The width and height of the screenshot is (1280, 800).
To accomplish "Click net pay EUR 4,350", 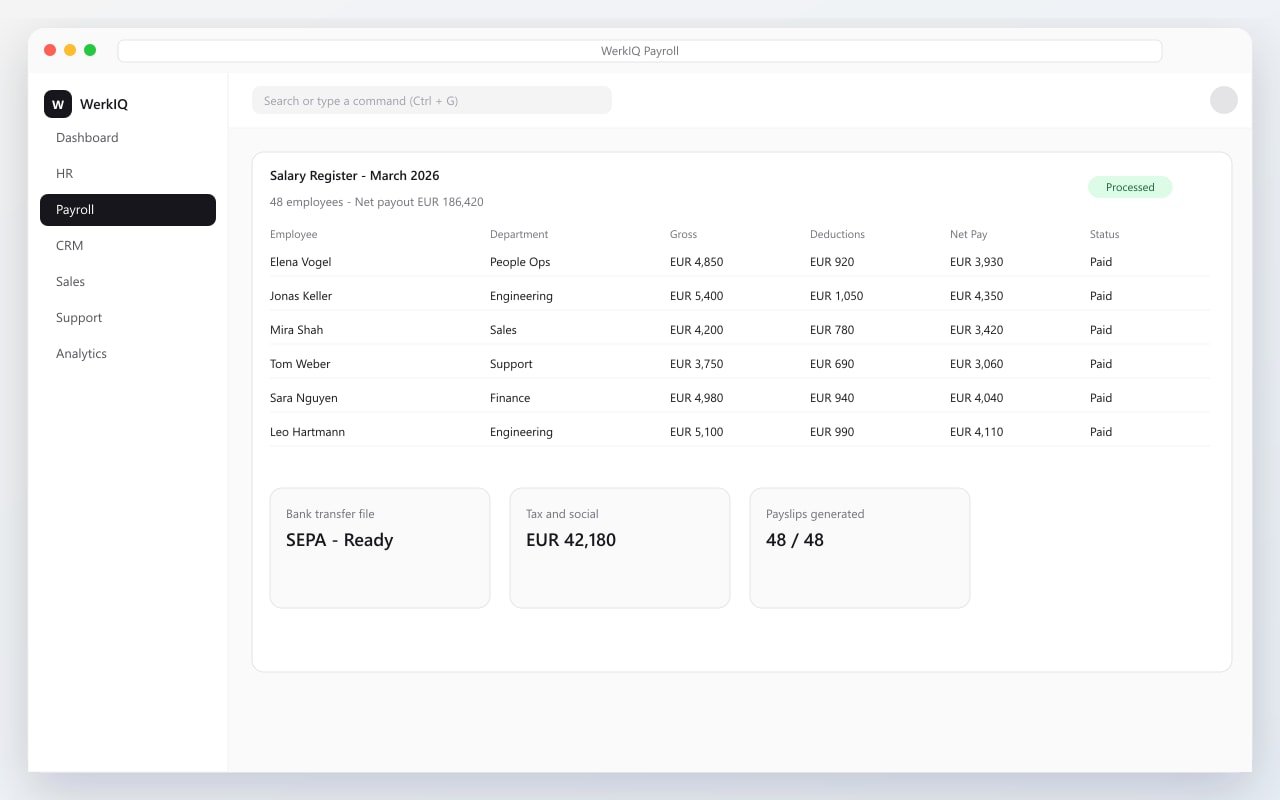I will (x=977, y=296).
